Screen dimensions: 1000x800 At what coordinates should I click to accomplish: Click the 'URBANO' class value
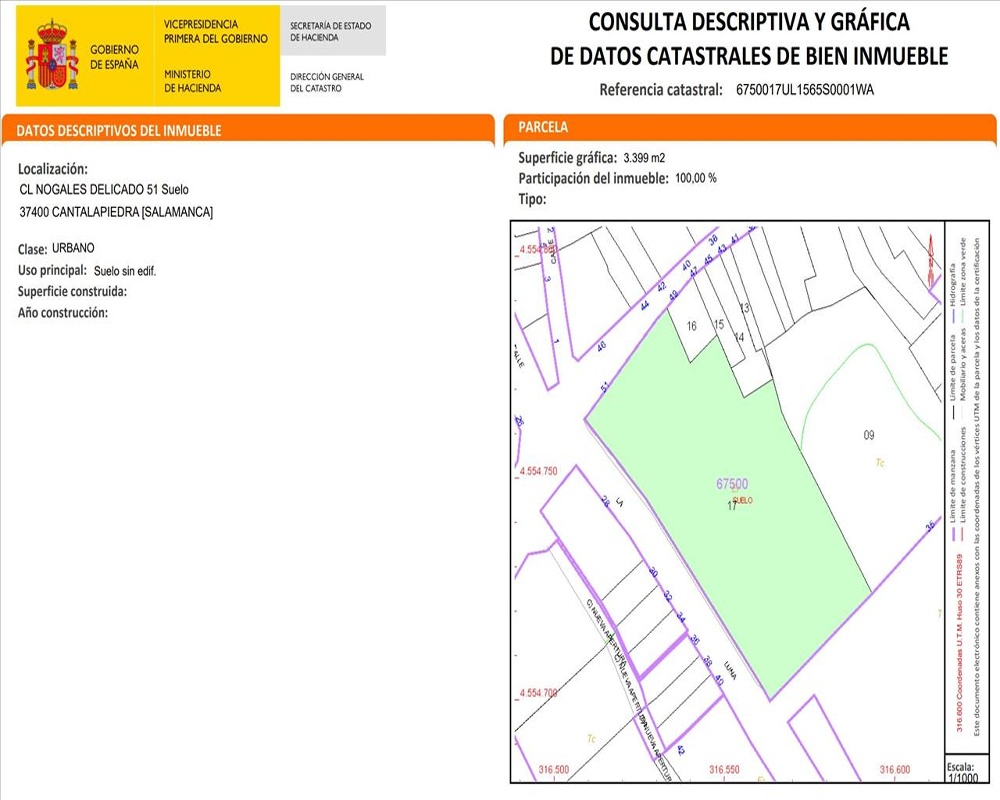pos(73,247)
